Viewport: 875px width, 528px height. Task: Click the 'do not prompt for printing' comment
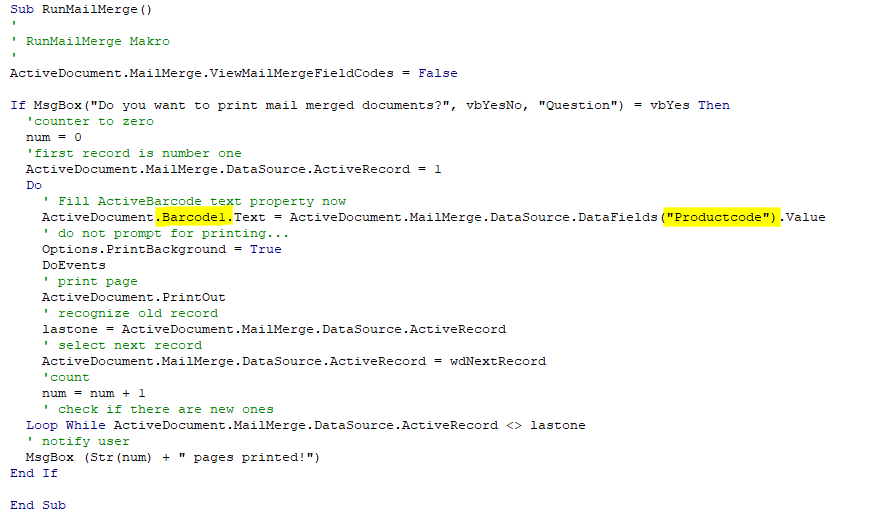[x=165, y=233]
